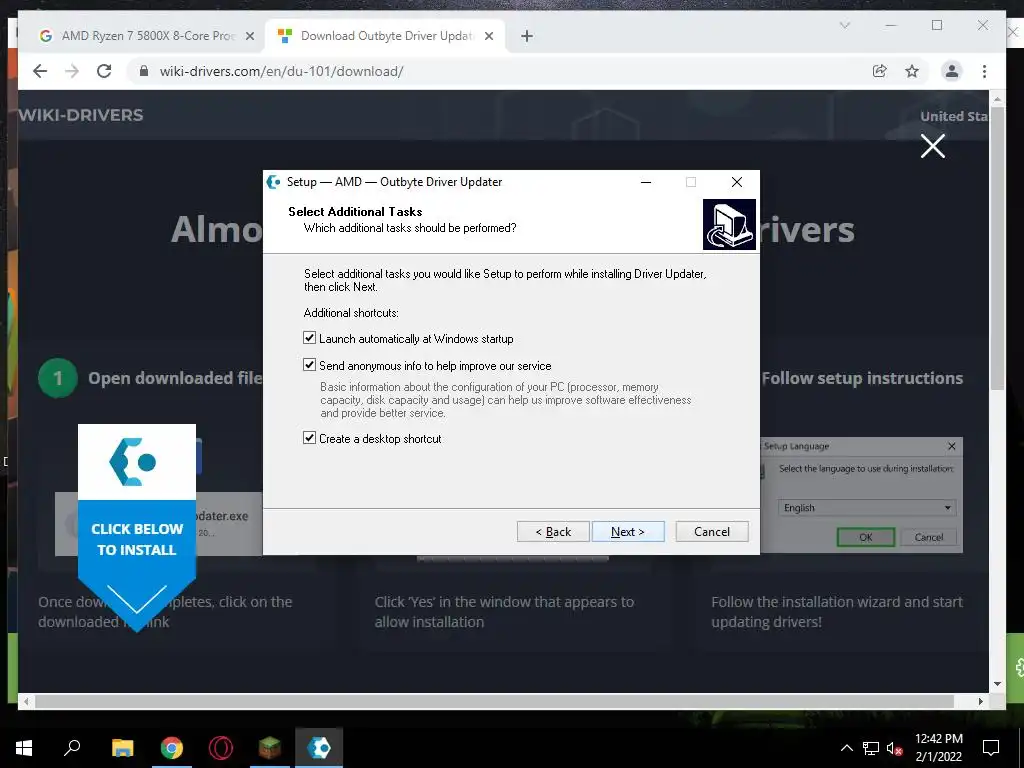
Task: Click the vertical page scrollbar
Action: (997, 248)
